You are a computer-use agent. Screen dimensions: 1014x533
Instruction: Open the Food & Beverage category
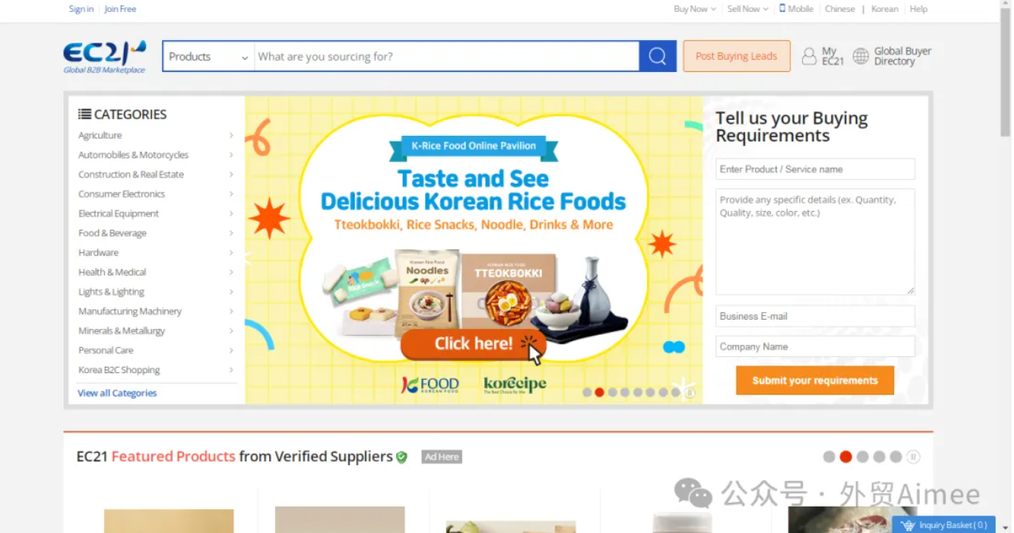tap(113, 233)
